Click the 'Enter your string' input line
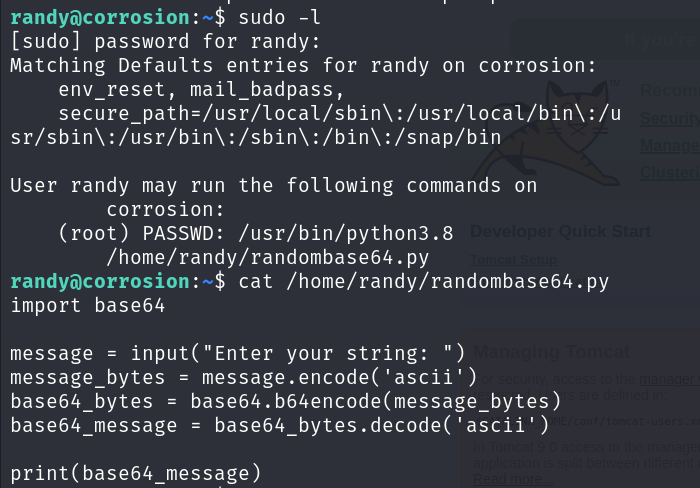Viewport: 700px width, 488px height. pos(238,354)
